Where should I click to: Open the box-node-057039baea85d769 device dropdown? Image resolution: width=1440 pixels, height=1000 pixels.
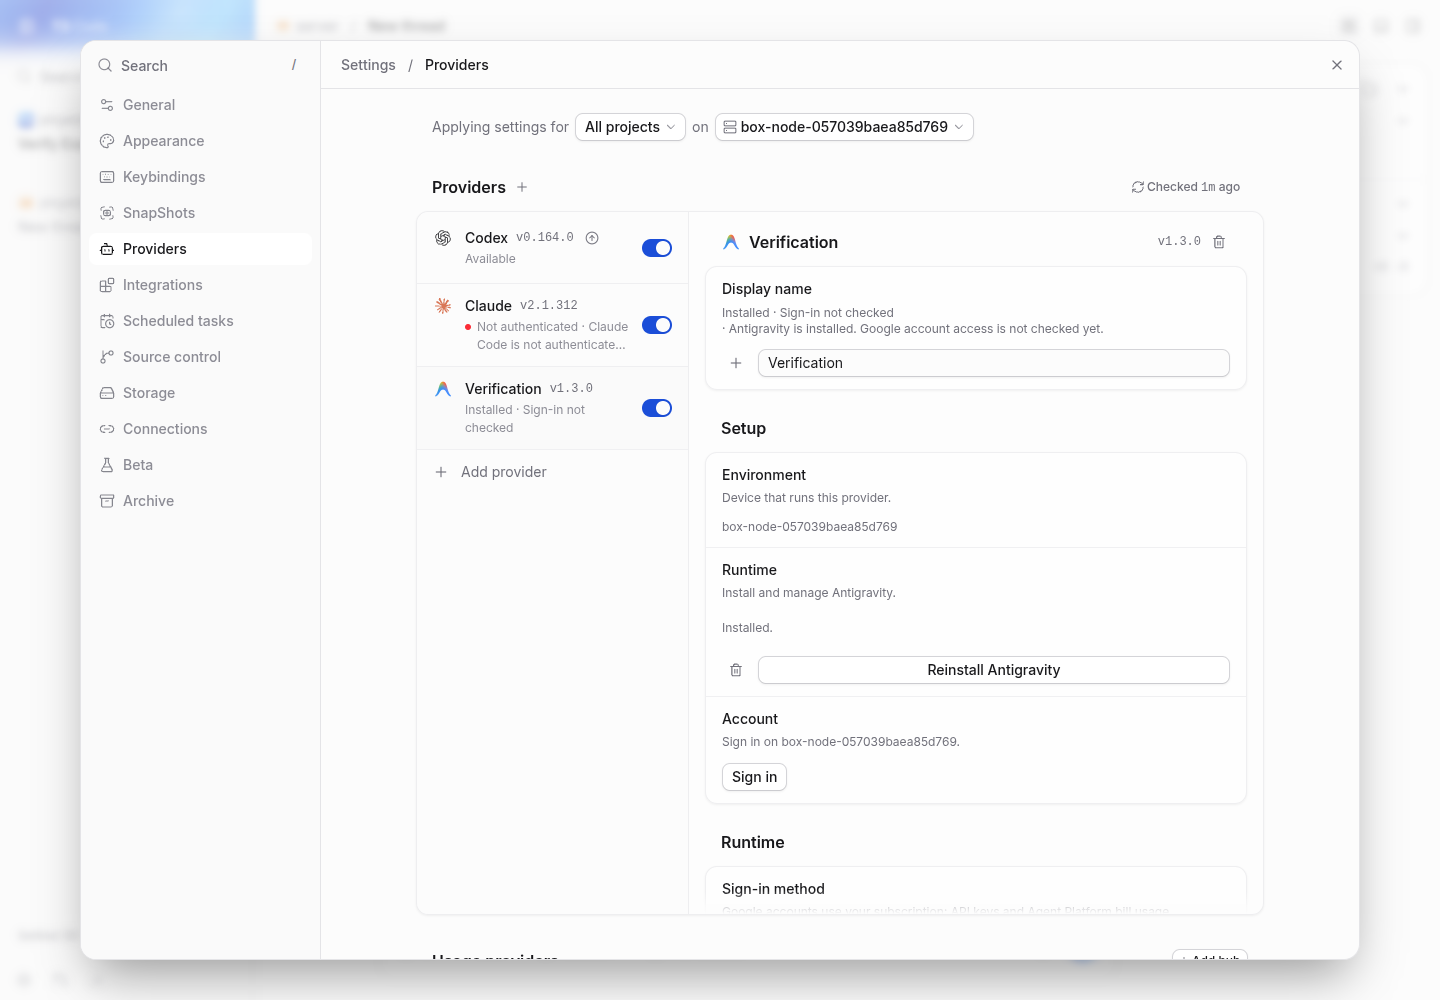pyautogui.click(x=844, y=127)
